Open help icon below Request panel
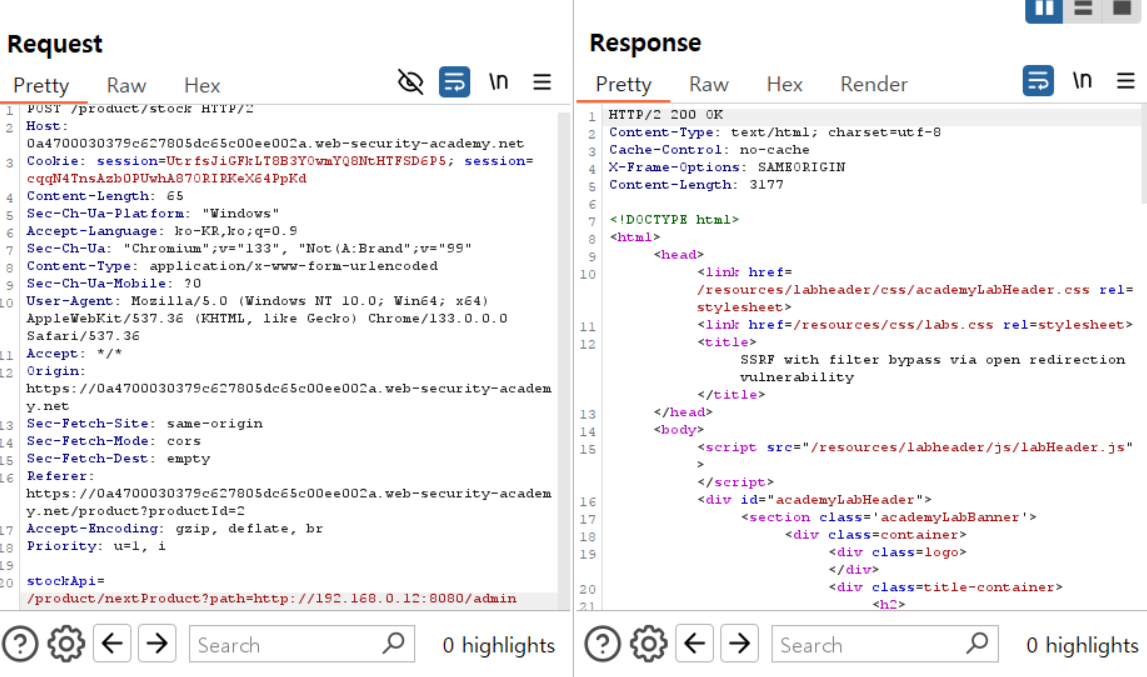 [x=20, y=645]
